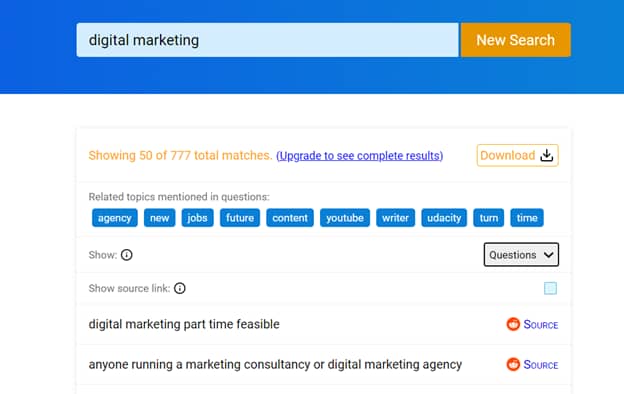624x394 pixels.
Task: Click the Download button
Action: (517, 155)
